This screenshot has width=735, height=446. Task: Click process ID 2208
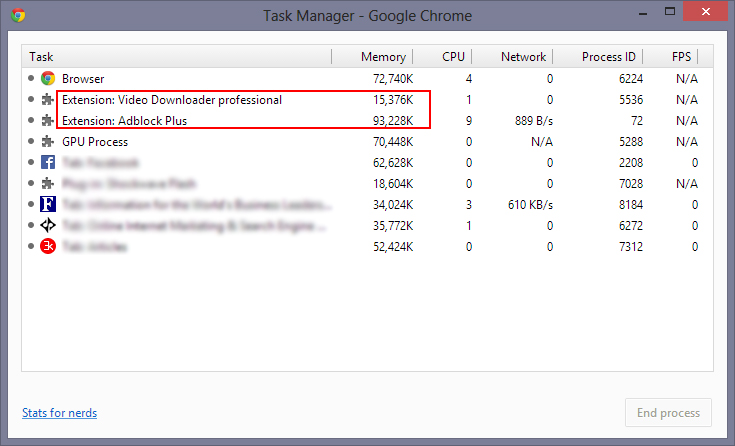pos(630,163)
